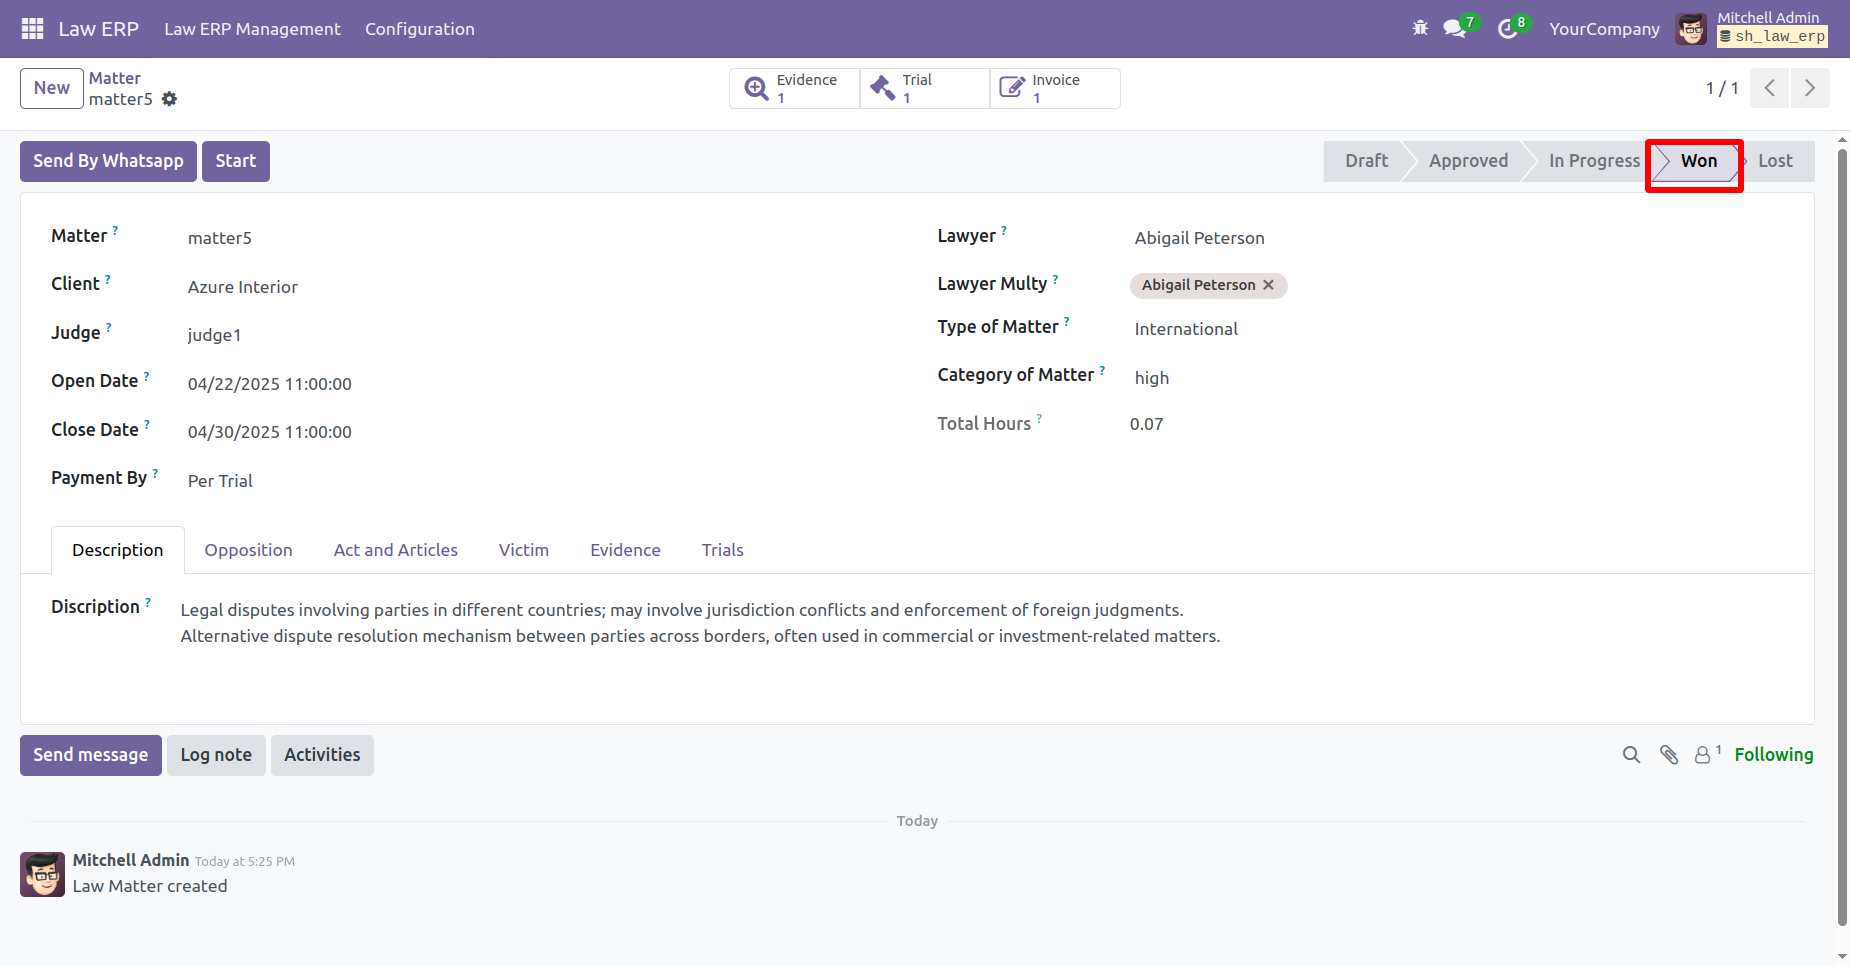
Task: Switch to the Victim tab
Action: 524,550
